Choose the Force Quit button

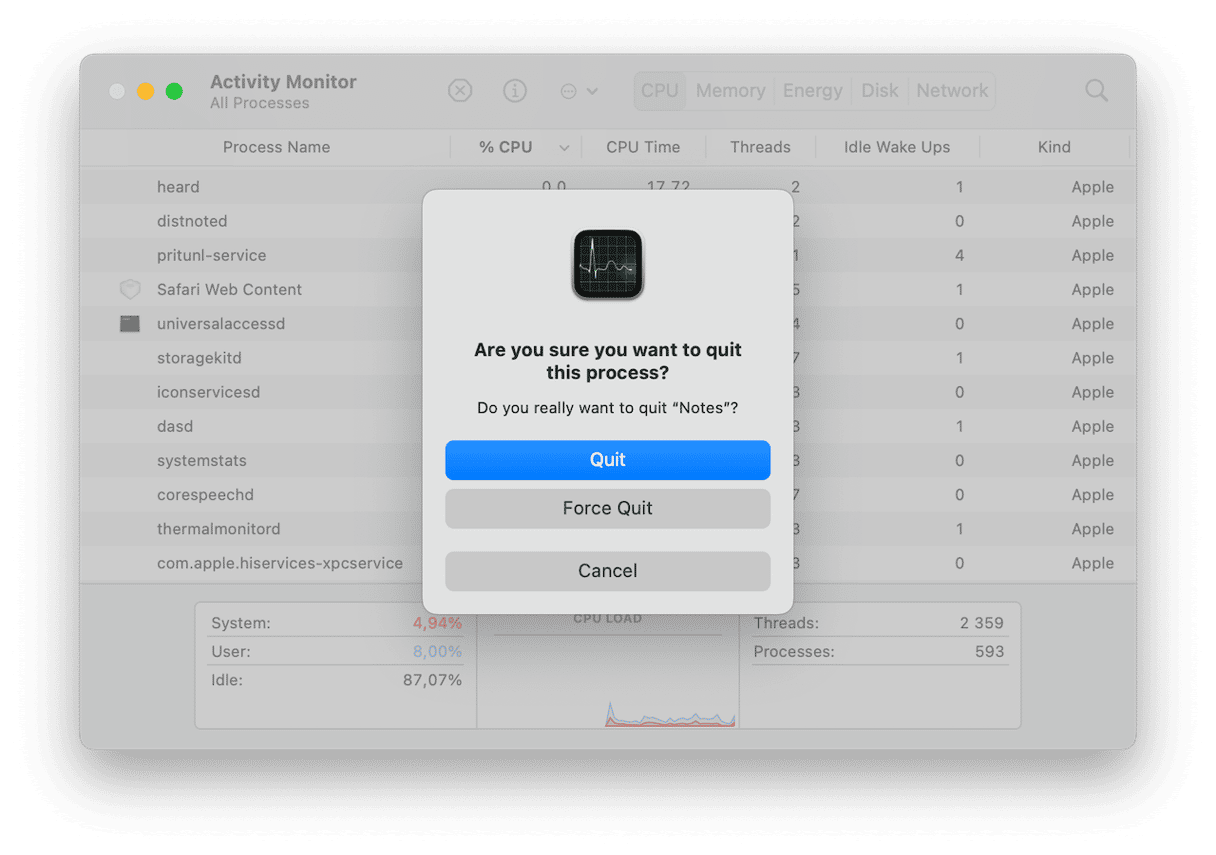608,508
